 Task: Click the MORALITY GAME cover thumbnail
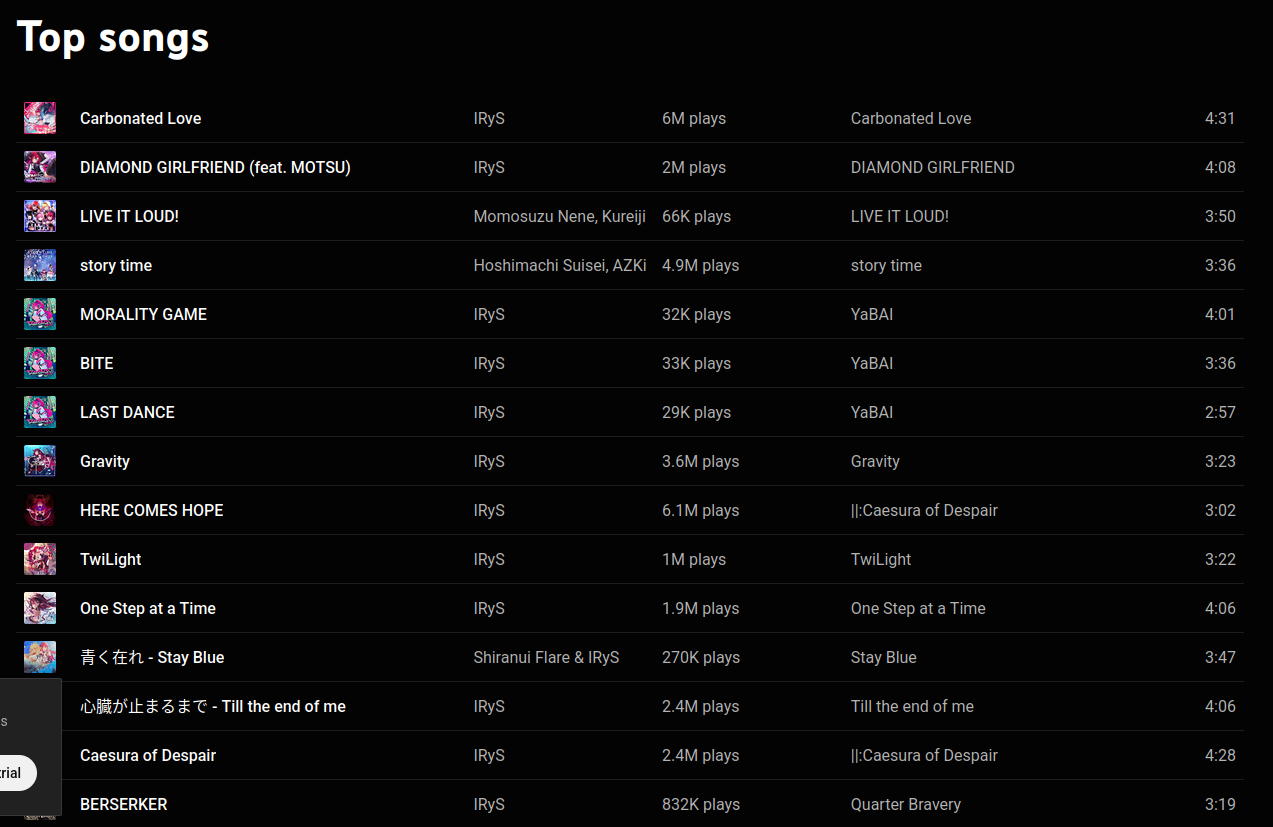point(40,314)
